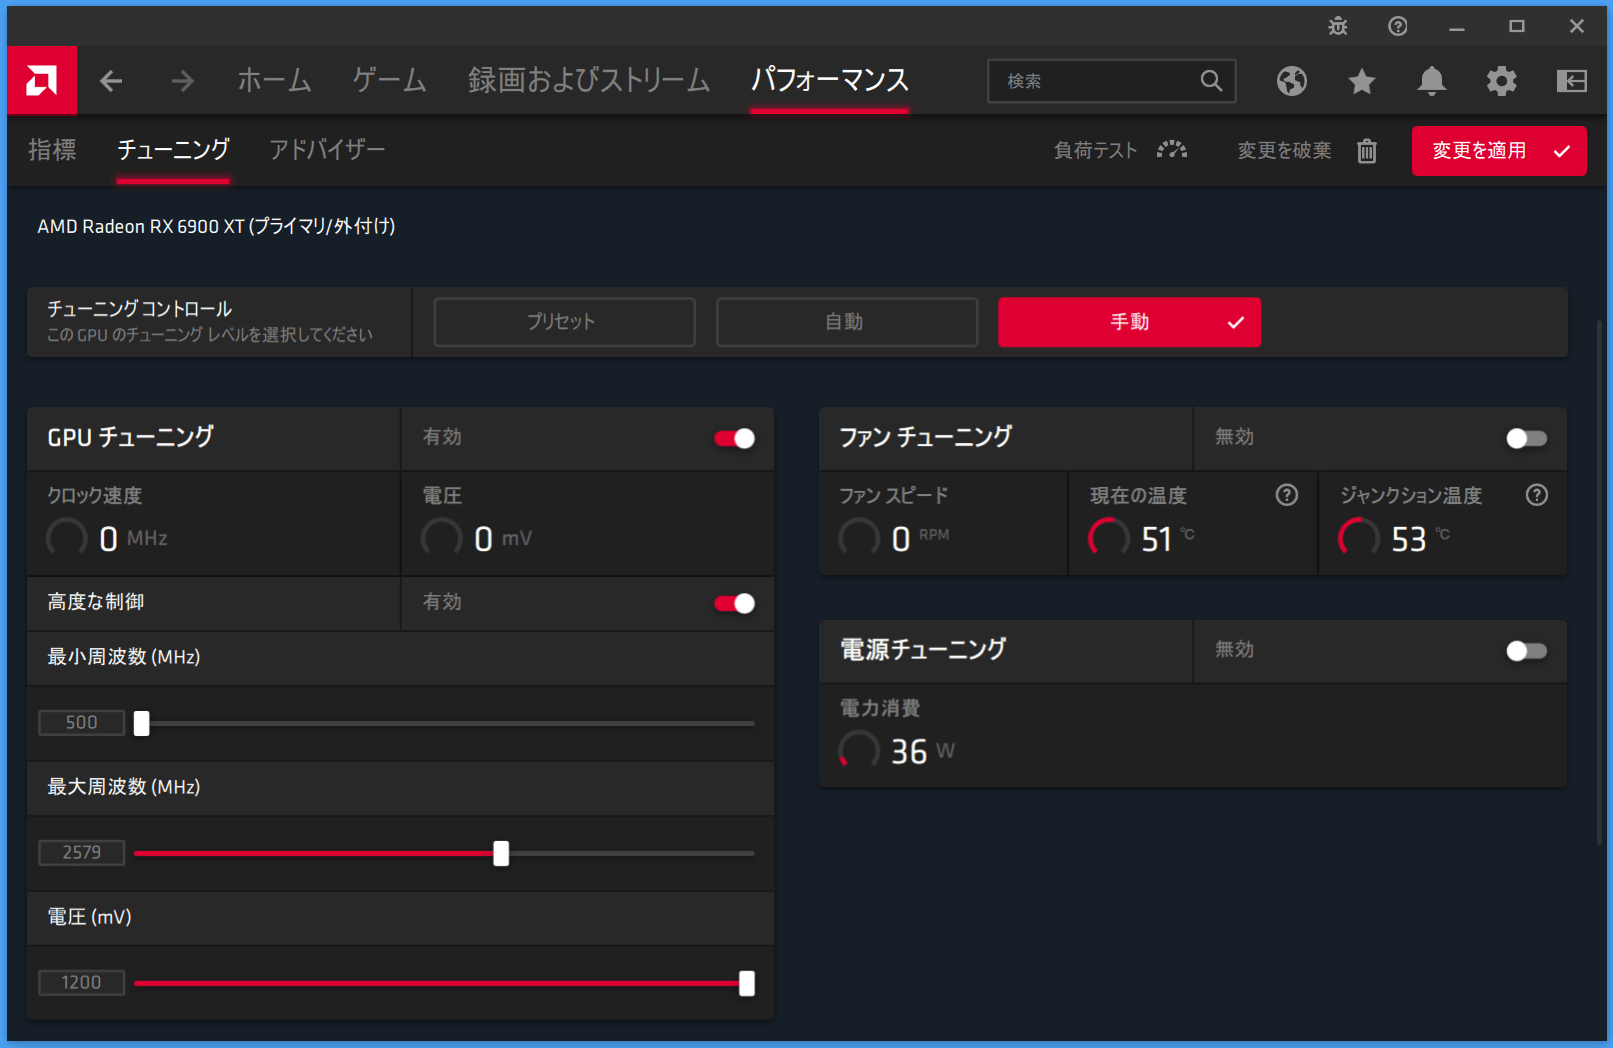The image size is (1613, 1048).
Task: Click the maximum frequency 2579 value box
Action: 82,853
